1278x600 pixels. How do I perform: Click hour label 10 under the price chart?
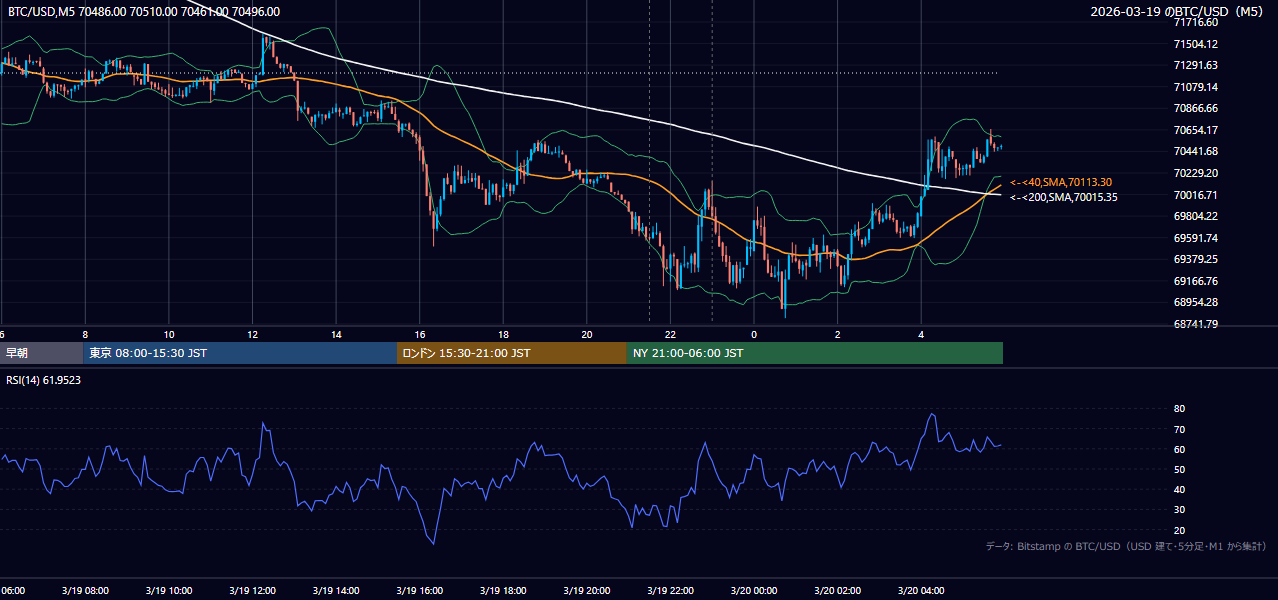[x=169, y=335]
